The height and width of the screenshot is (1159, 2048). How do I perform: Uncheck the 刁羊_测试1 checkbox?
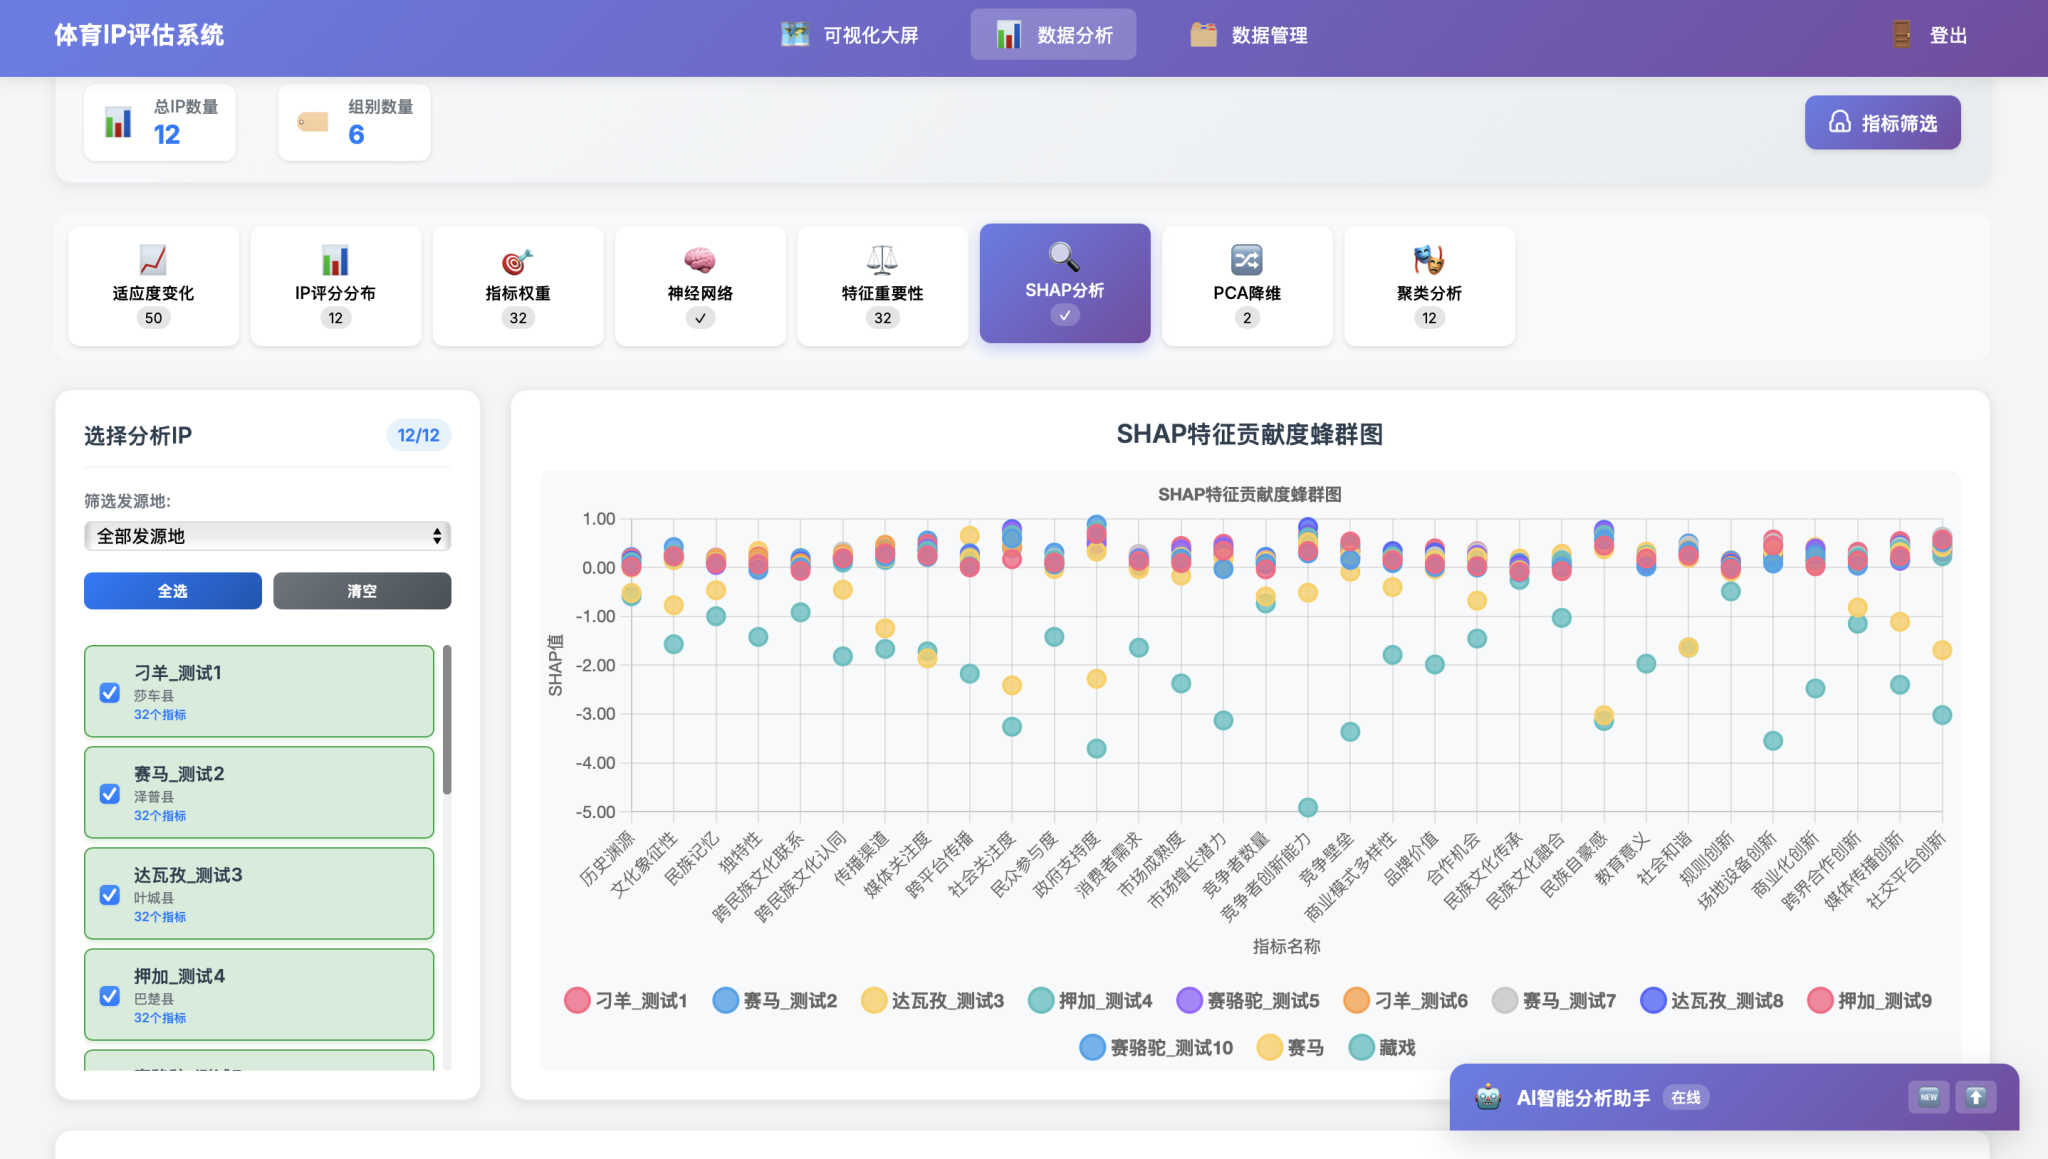click(110, 692)
